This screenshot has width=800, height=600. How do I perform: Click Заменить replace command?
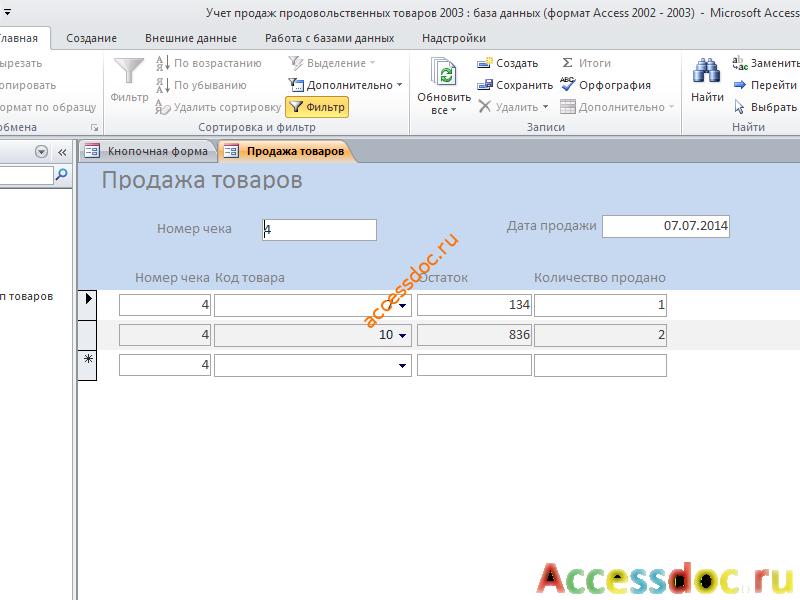coord(765,63)
